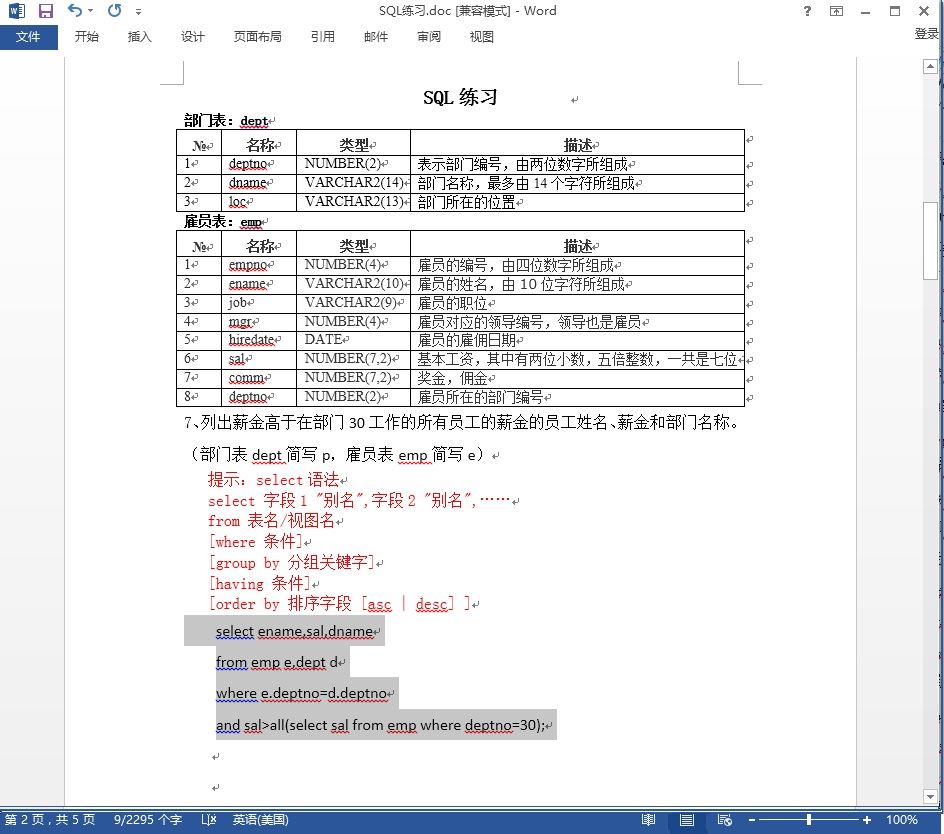
Task: Switch to the 设计 ribbon tab
Action: click(x=193, y=37)
